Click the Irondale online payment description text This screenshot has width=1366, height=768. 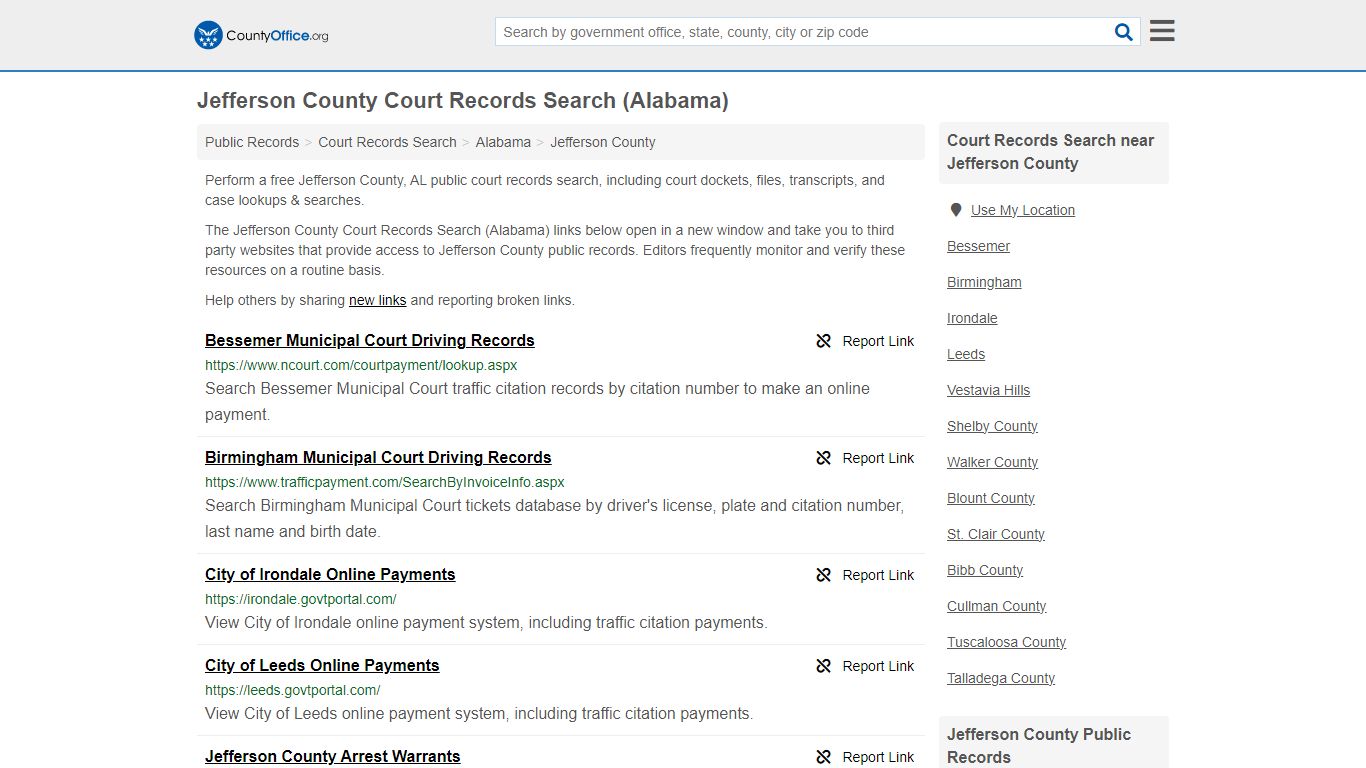coord(486,622)
